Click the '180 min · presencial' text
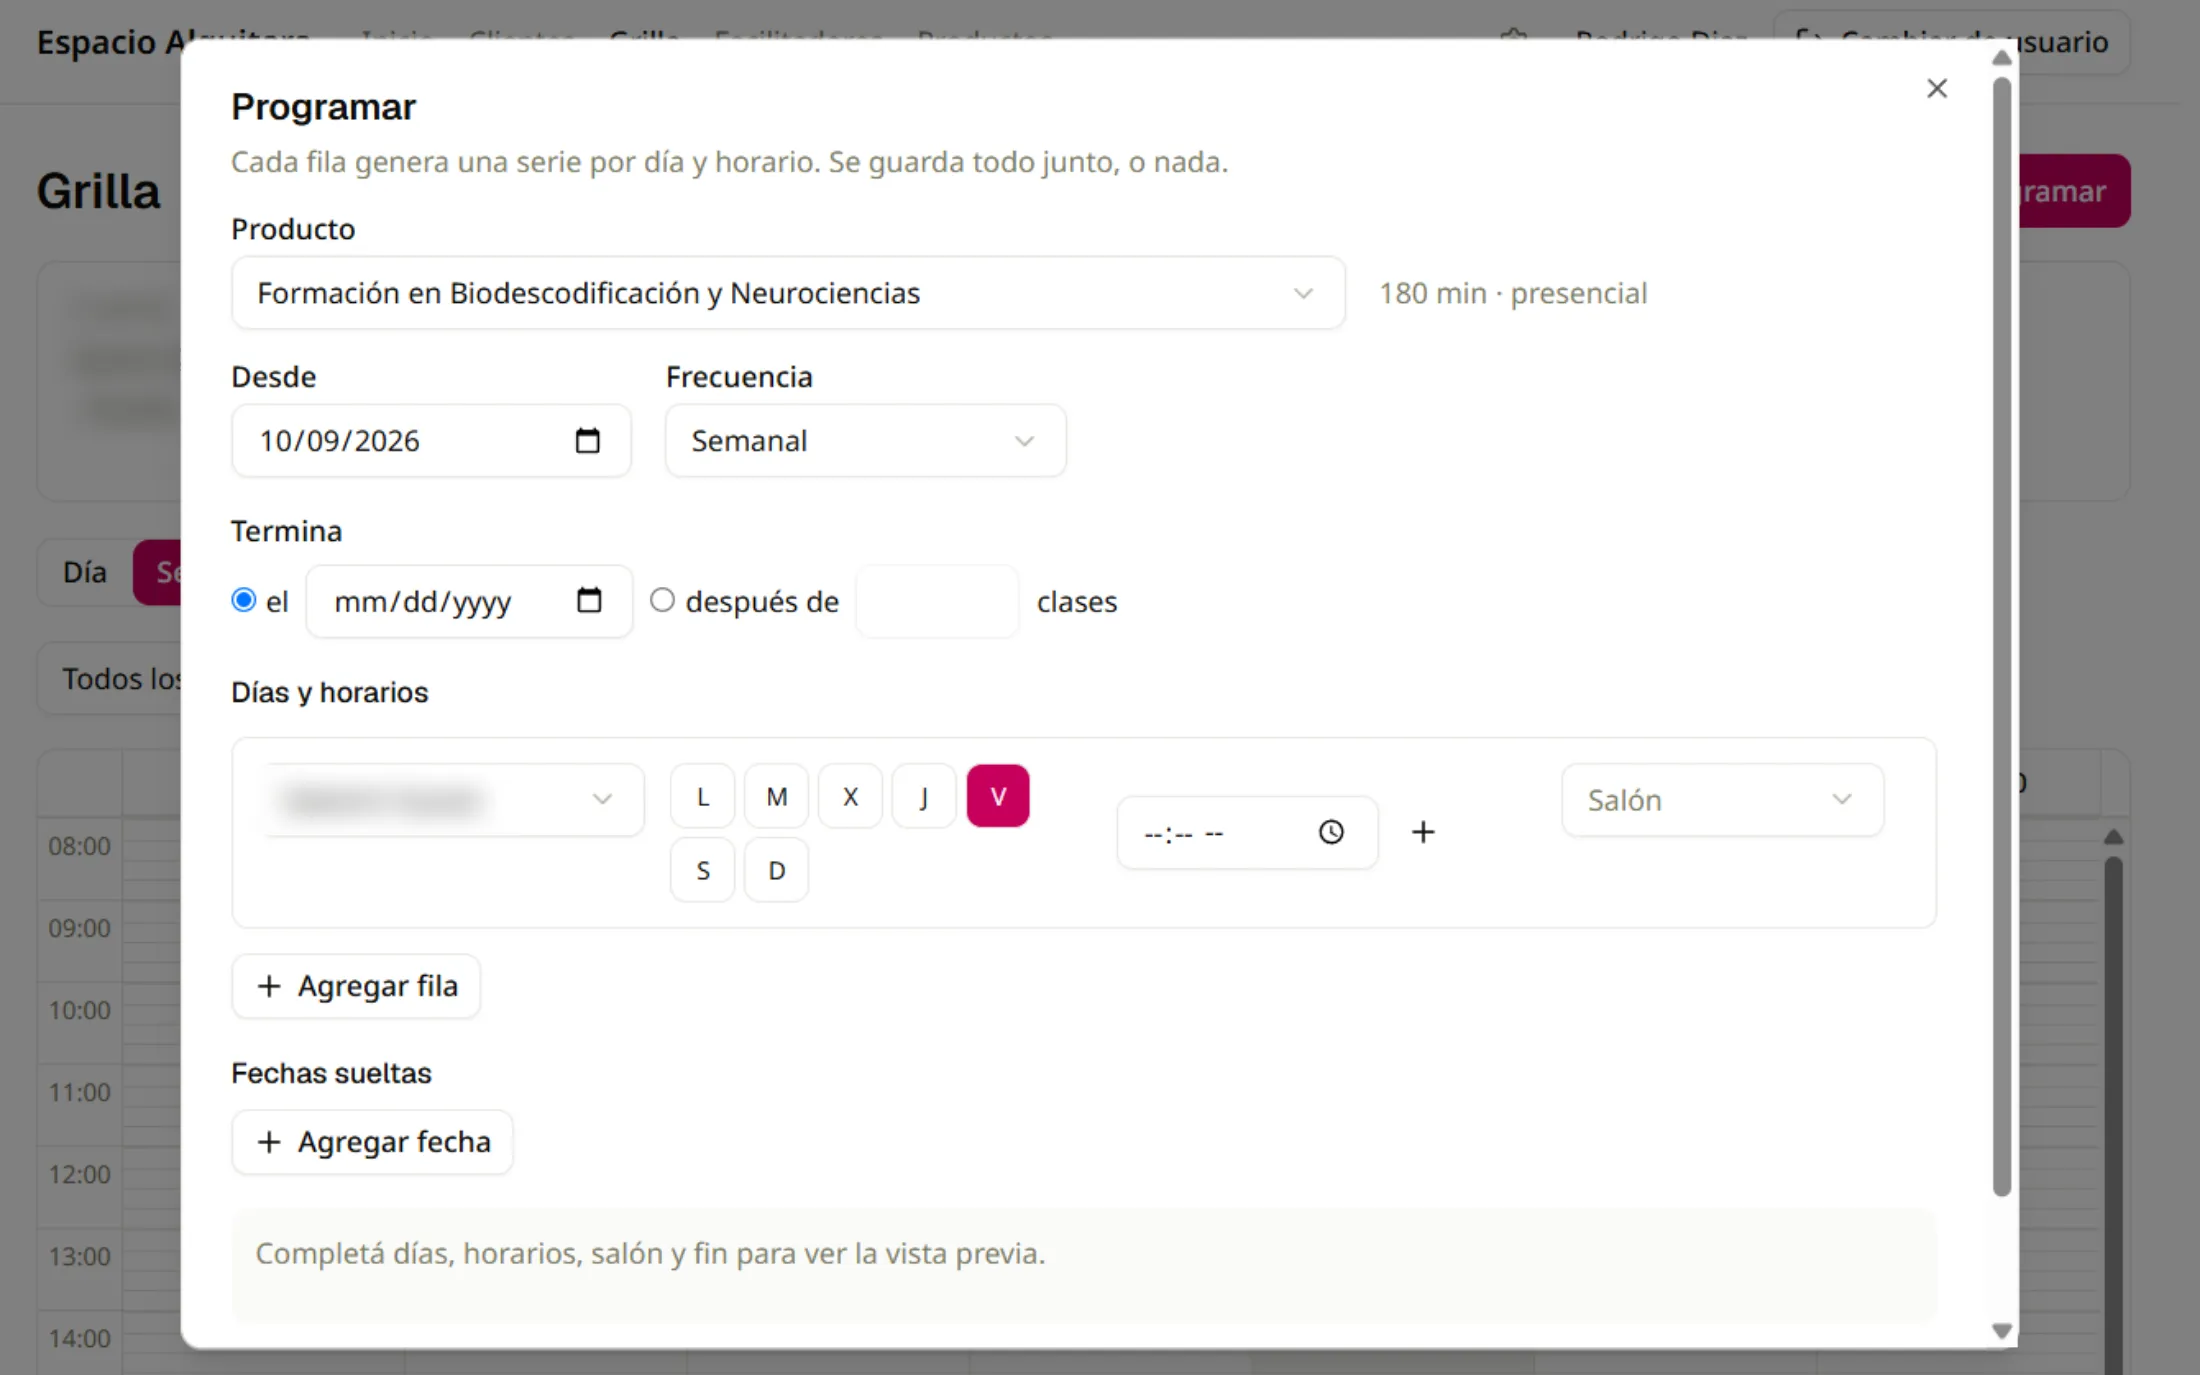Viewport: 2200px width, 1375px height. 1513,293
